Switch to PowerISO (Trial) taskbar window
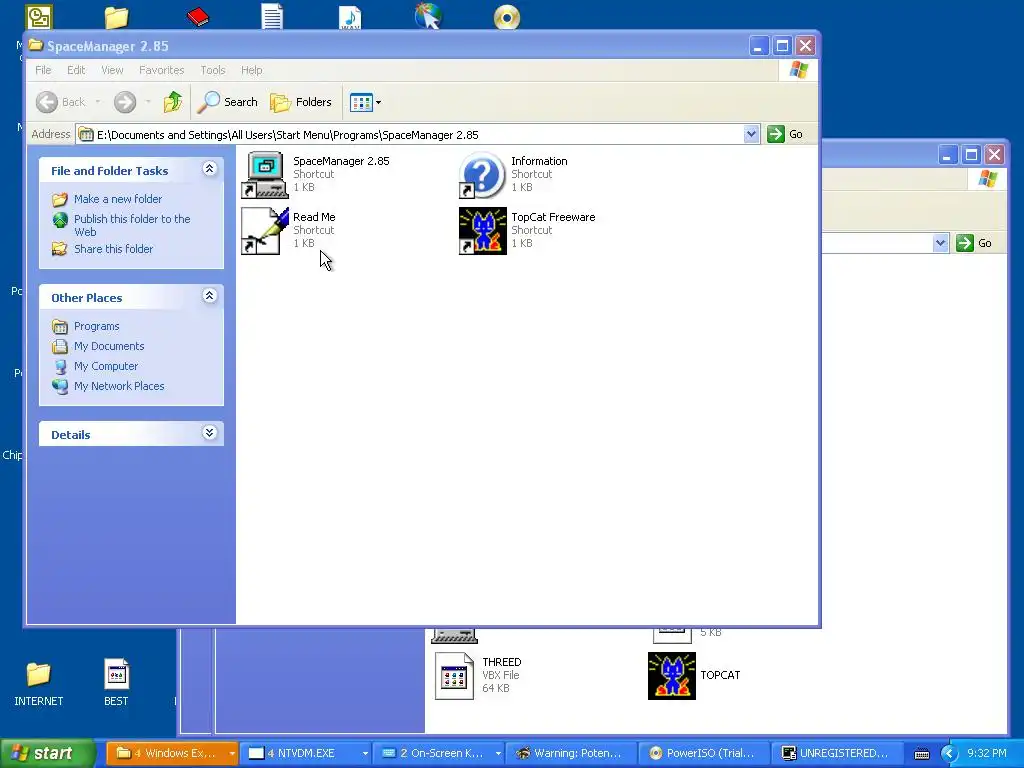This screenshot has height=768, width=1024. pos(704,753)
